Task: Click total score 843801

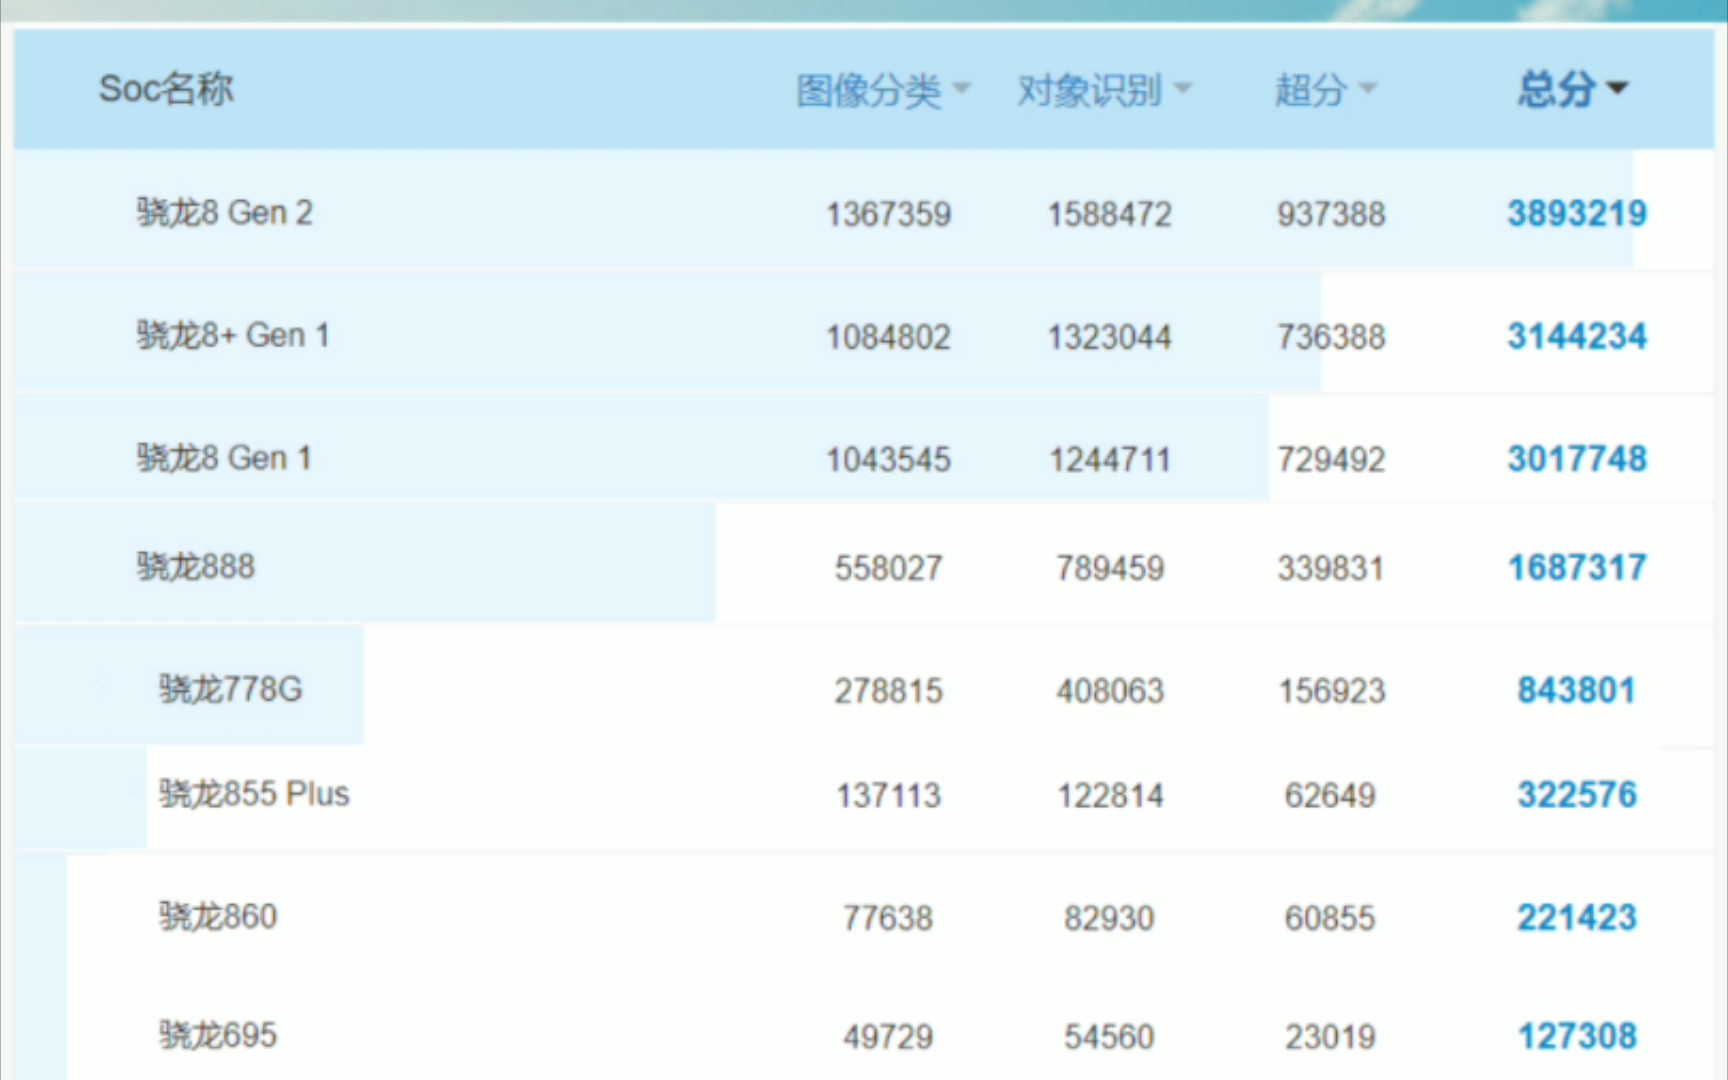Action: [x=1577, y=690]
